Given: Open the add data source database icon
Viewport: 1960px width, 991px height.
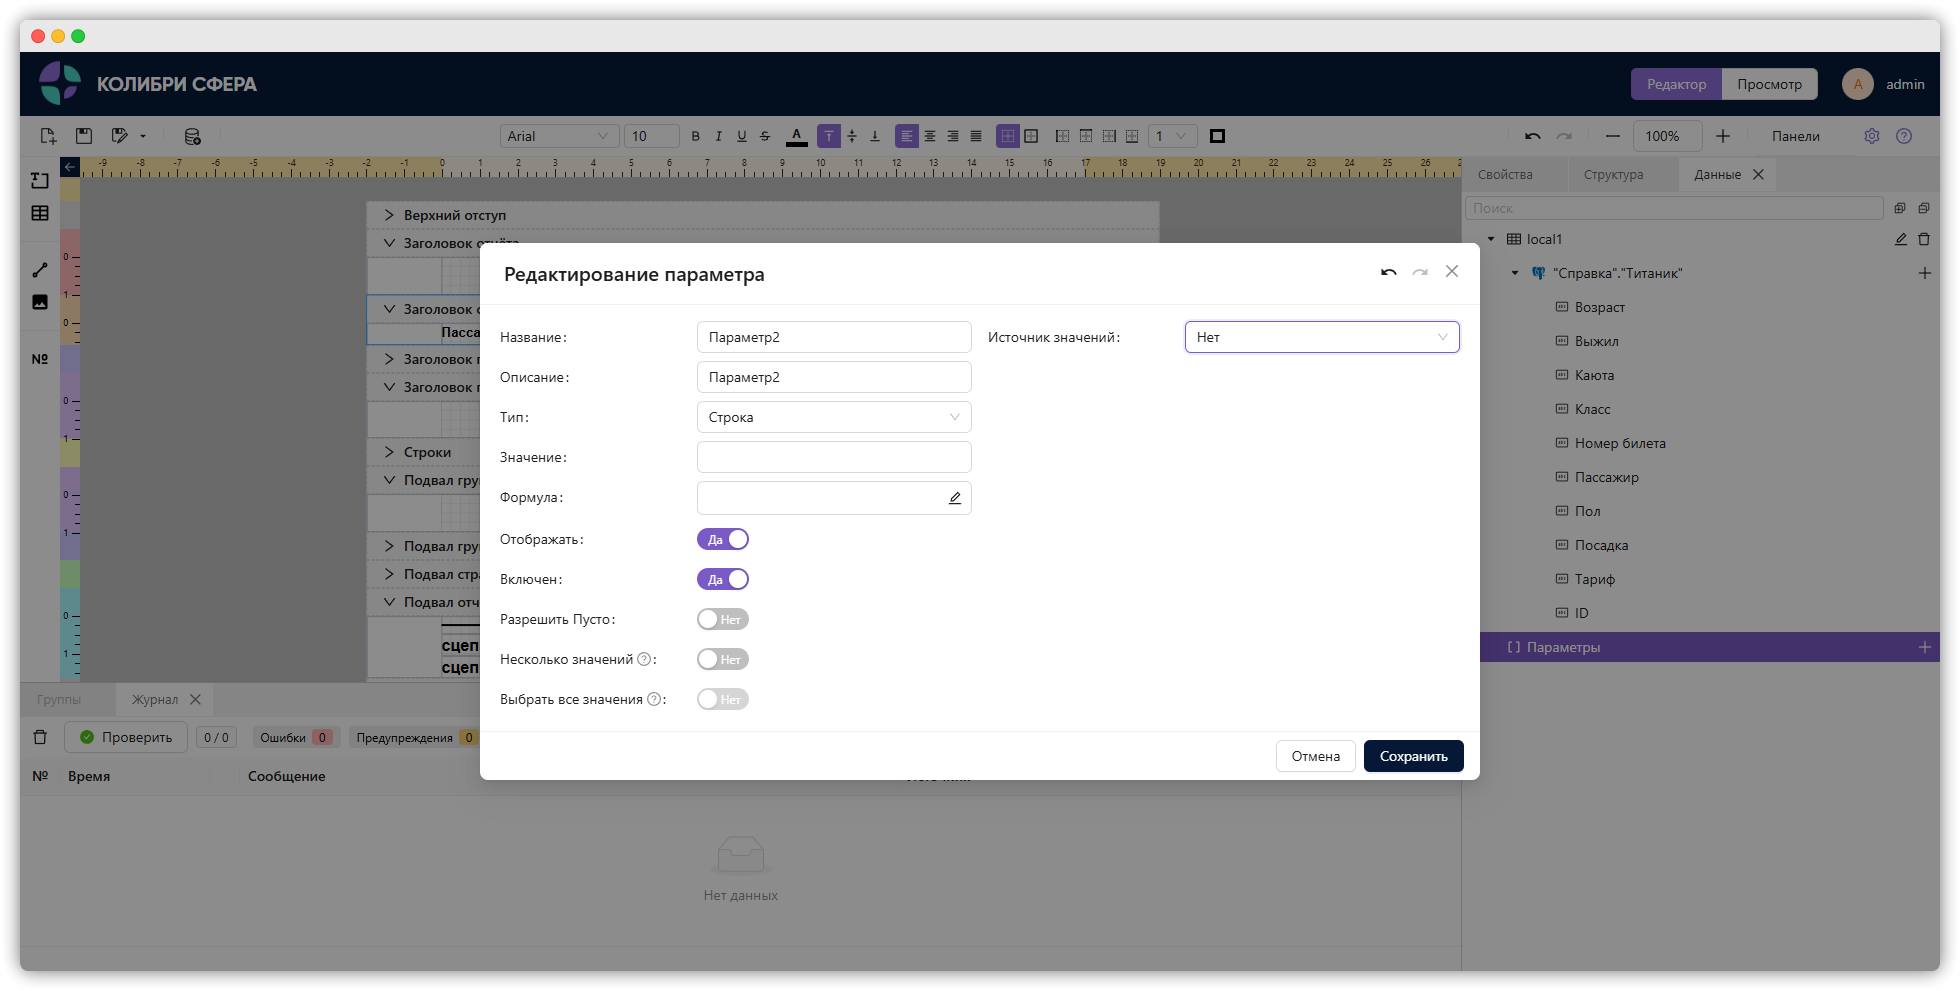Looking at the screenshot, I should (x=193, y=136).
